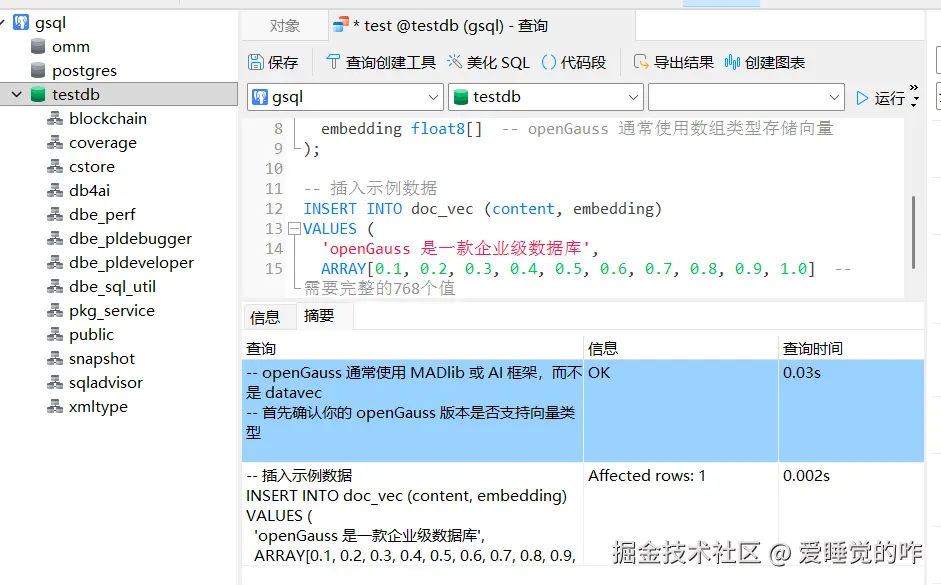
Task: Click the 美化 SQL button label
Action: click(498, 62)
